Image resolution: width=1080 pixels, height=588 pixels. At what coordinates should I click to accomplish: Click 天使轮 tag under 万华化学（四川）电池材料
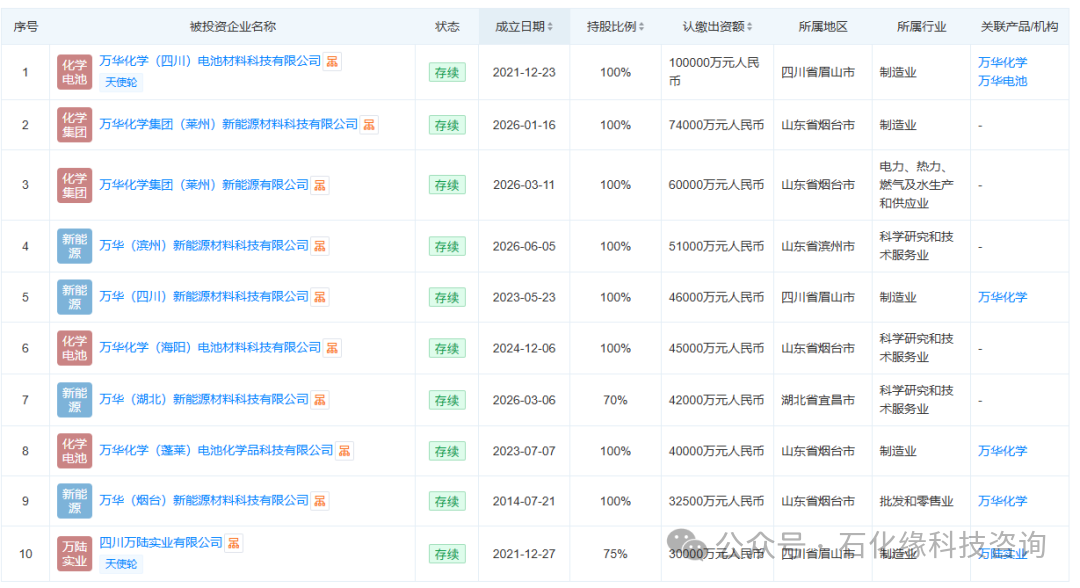tap(121, 82)
